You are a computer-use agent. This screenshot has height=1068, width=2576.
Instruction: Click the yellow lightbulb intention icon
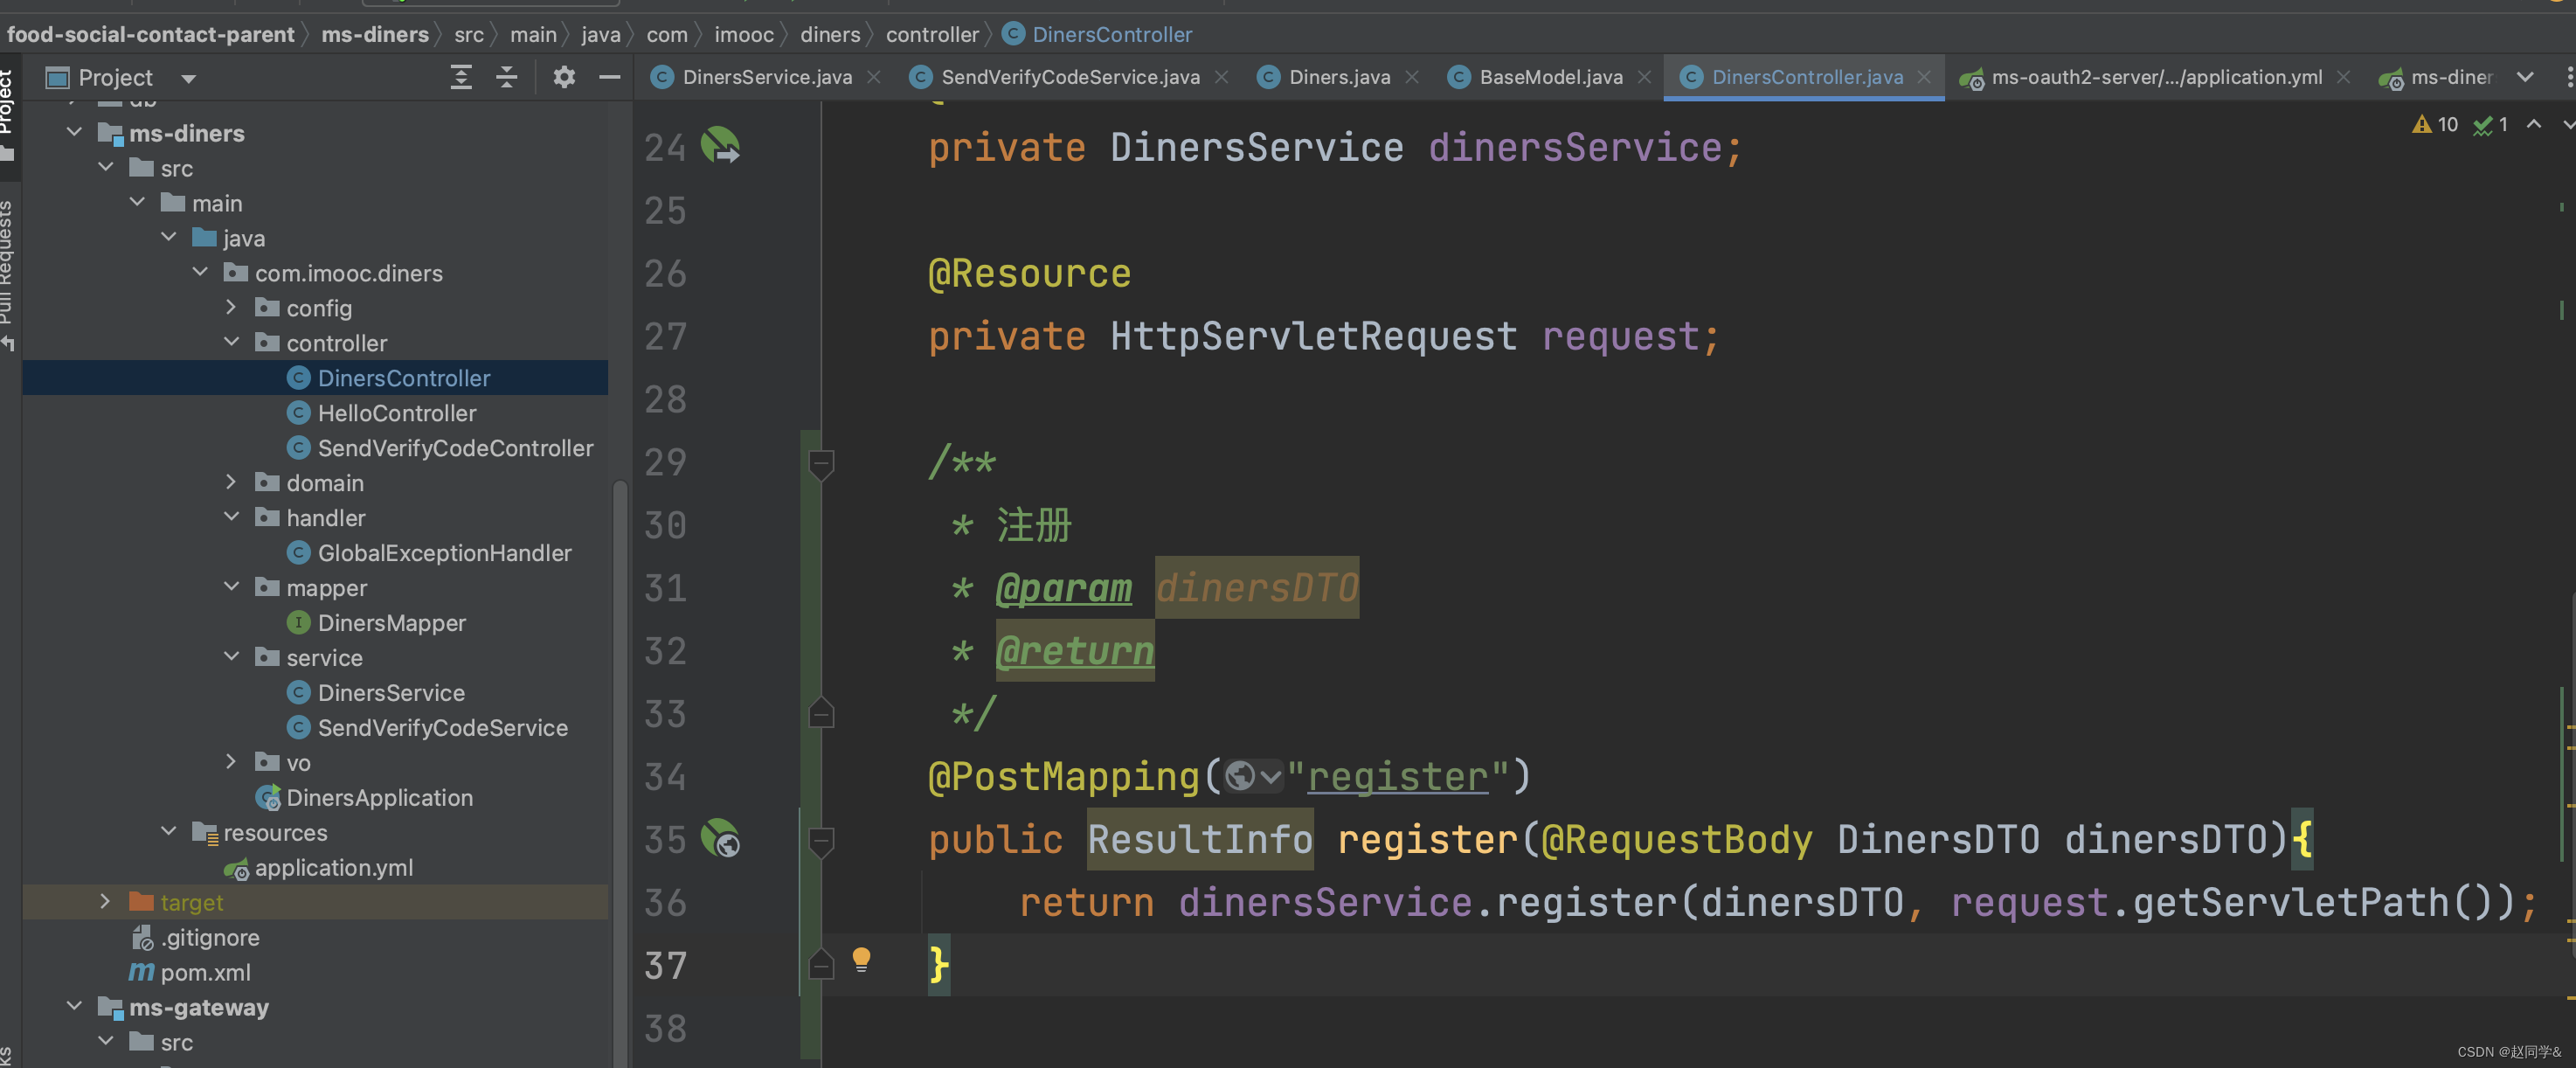click(861, 960)
